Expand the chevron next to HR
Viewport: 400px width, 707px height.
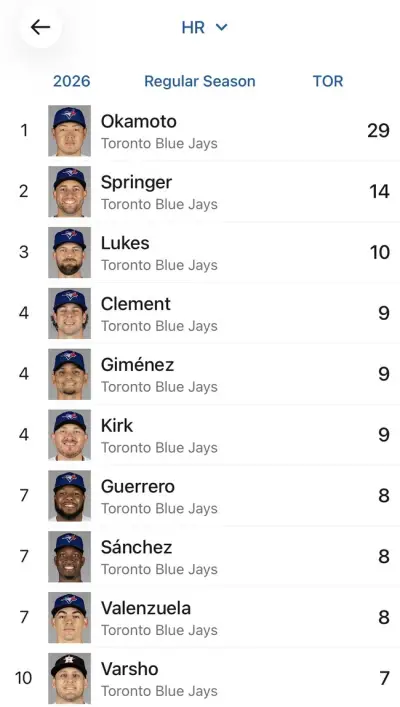221,28
